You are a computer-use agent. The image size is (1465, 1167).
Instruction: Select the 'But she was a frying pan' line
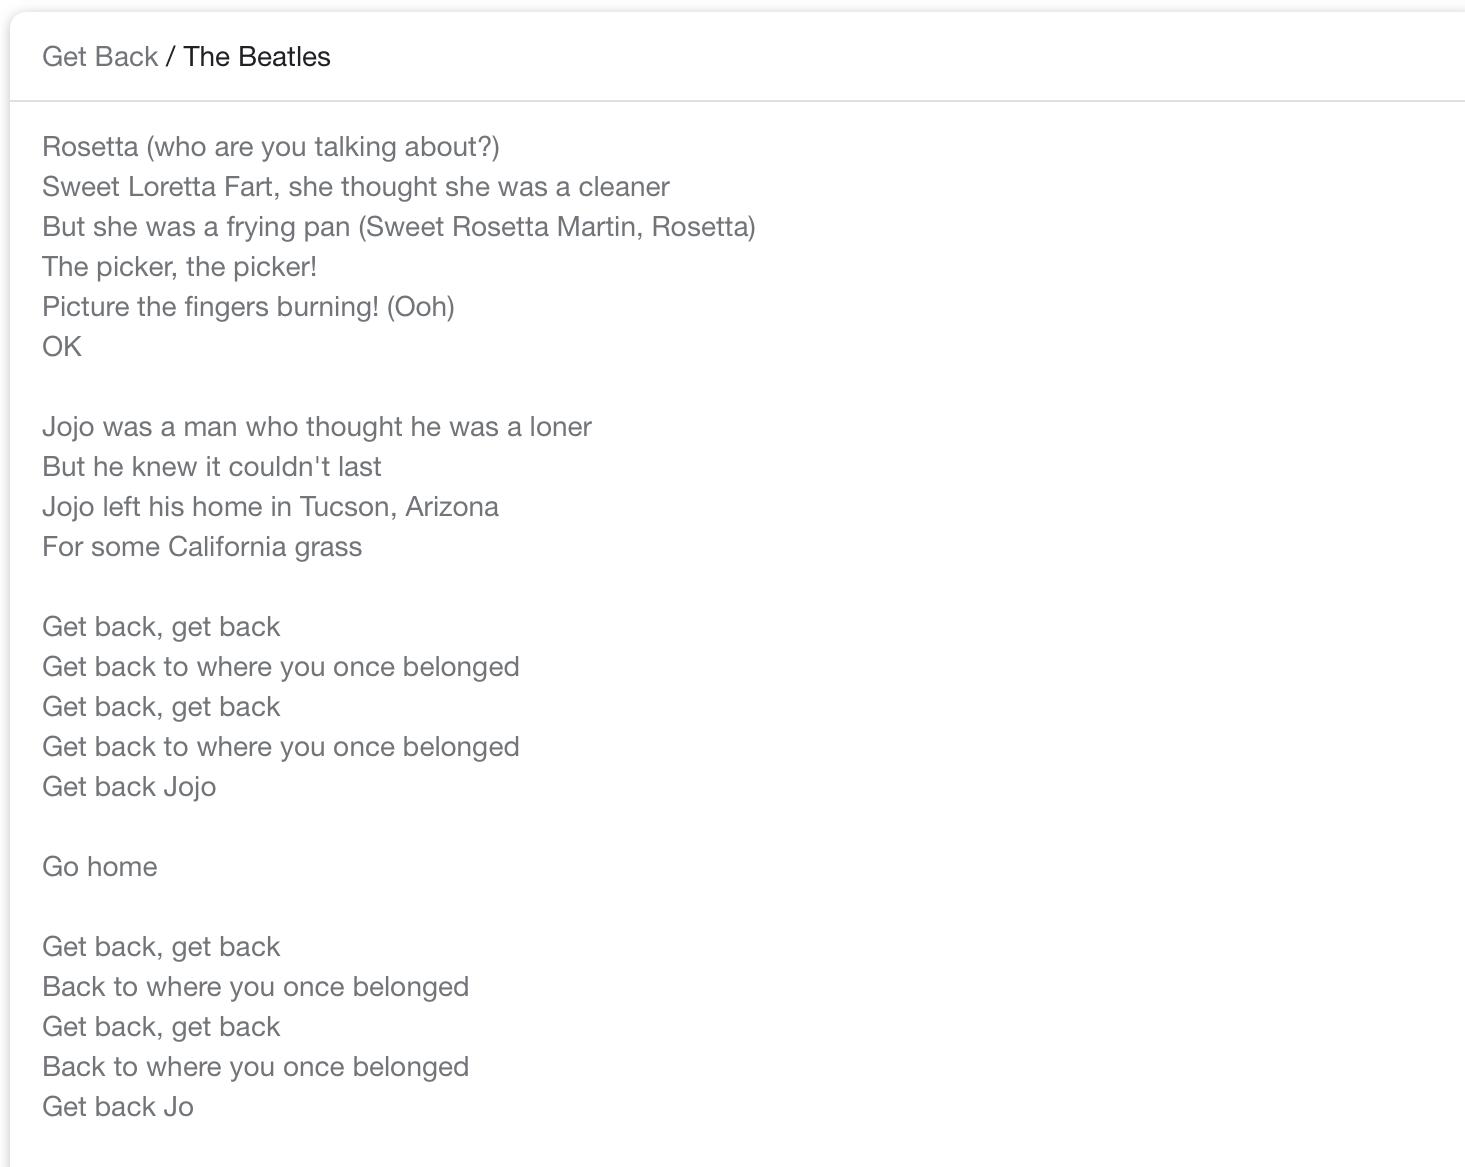(x=399, y=227)
